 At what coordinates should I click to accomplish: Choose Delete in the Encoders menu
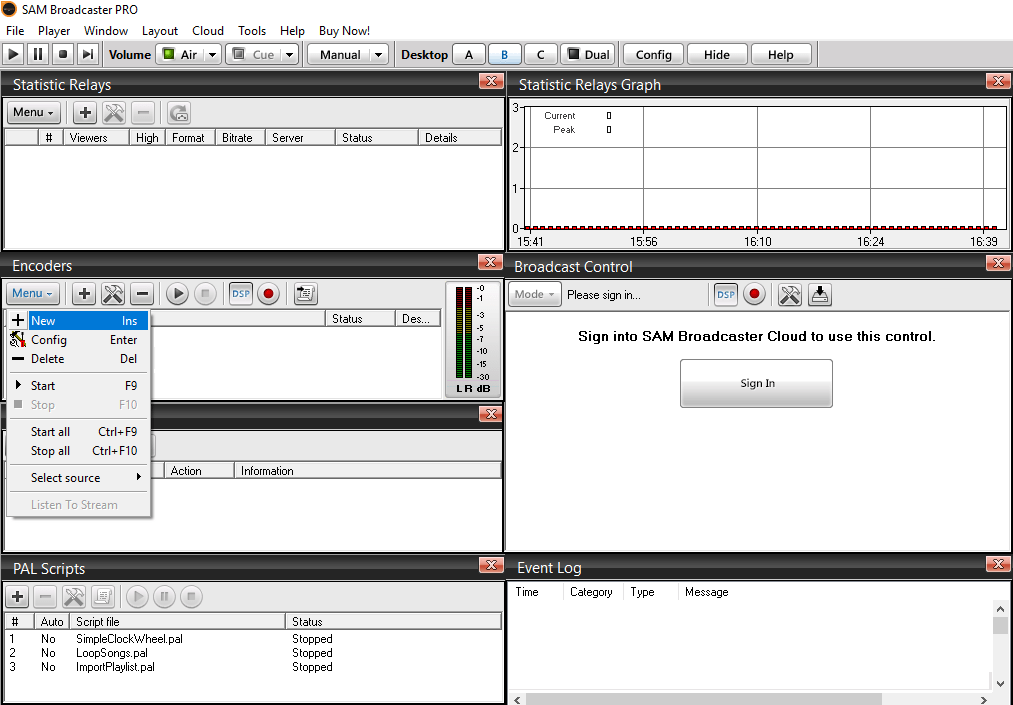click(78, 359)
